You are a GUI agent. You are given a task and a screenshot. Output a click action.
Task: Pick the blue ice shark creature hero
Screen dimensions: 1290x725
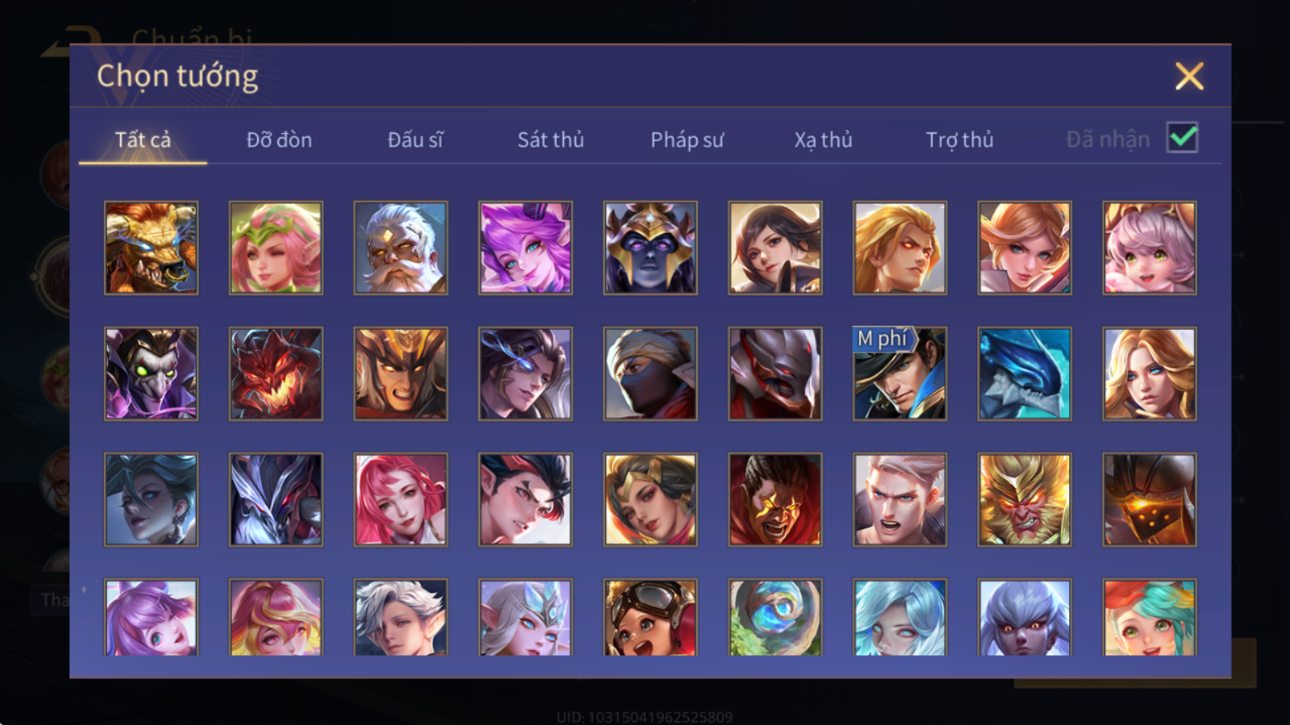pyautogui.click(x=1024, y=374)
